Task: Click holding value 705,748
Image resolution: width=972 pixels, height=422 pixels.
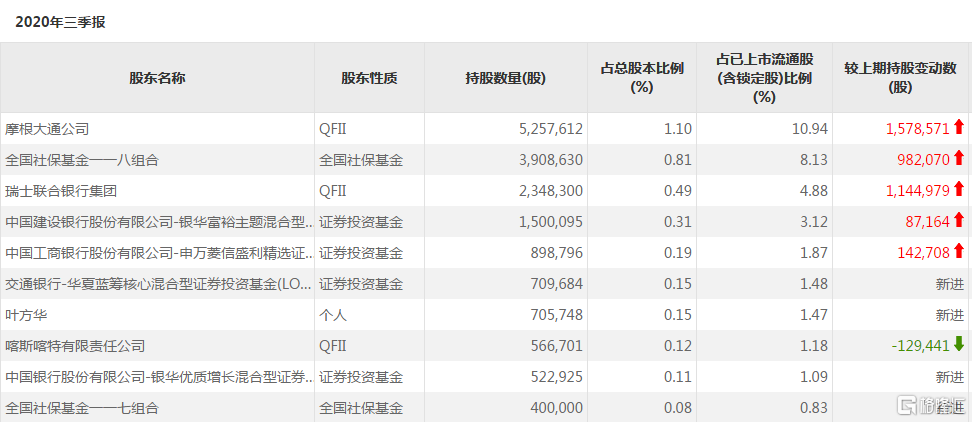Action: coord(557,315)
